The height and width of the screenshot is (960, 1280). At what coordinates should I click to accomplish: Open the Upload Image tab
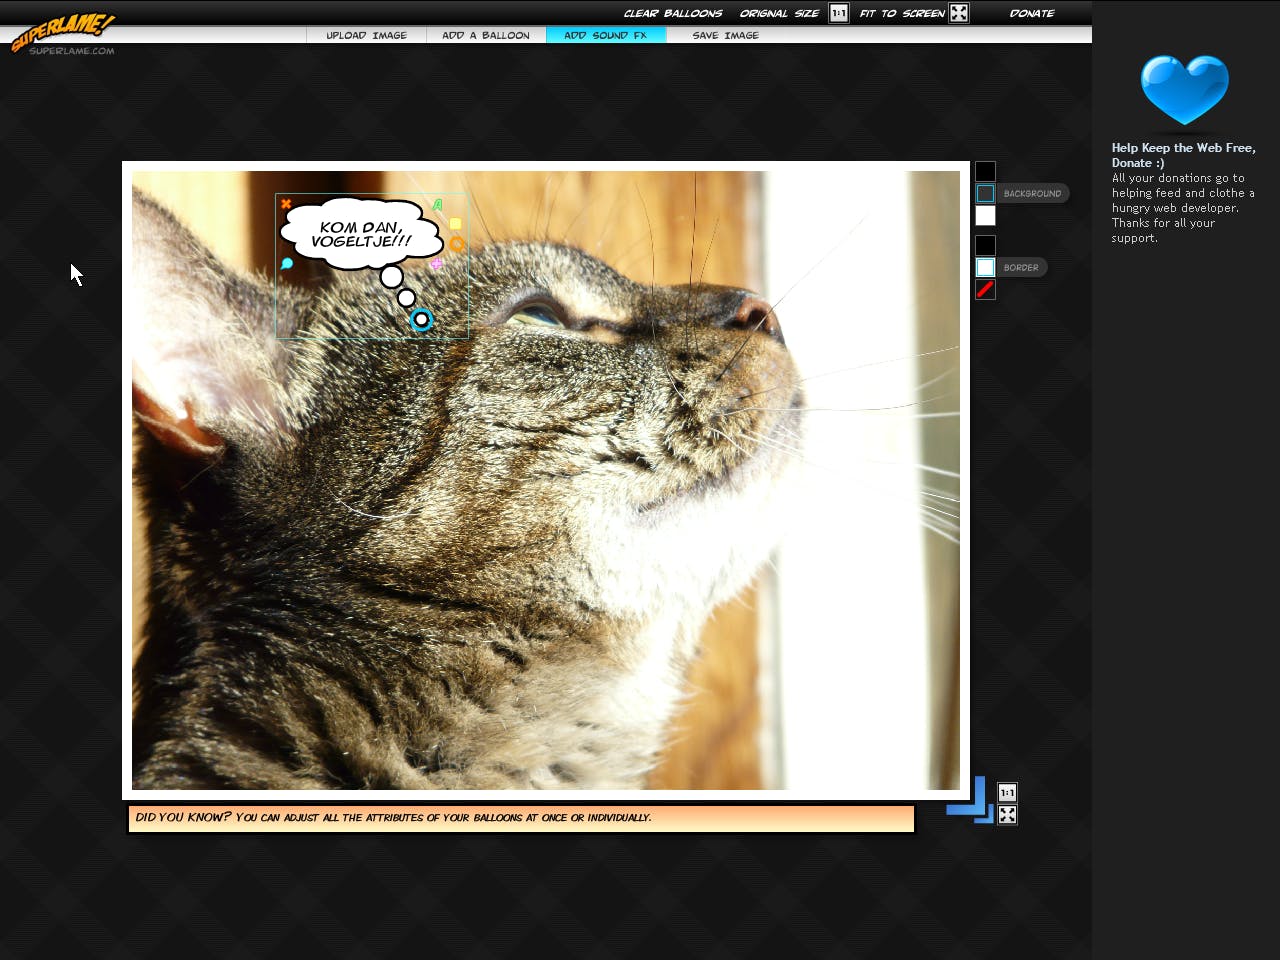pyautogui.click(x=366, y=35)
